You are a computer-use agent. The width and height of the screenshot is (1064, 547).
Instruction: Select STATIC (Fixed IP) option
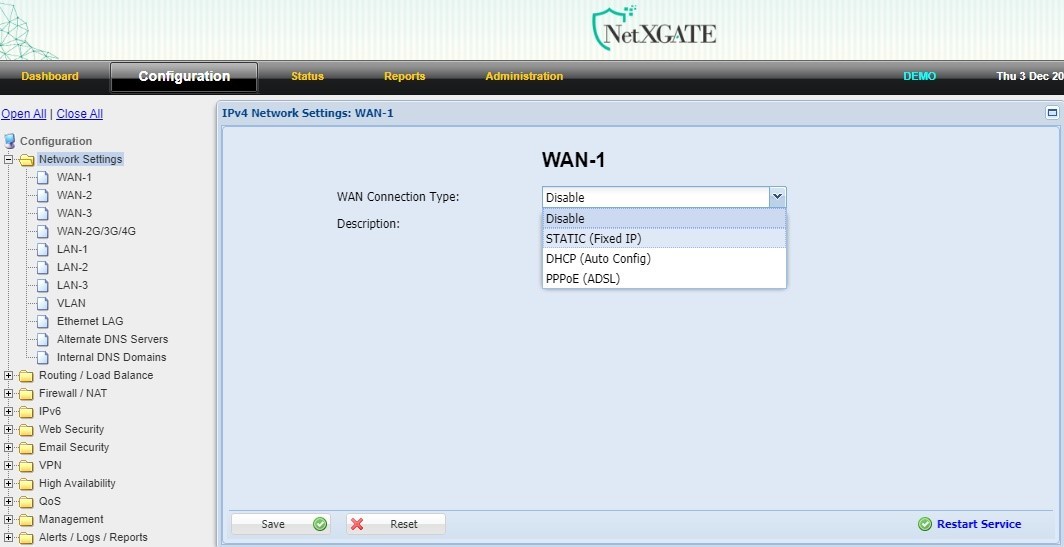tap(593, 238)
